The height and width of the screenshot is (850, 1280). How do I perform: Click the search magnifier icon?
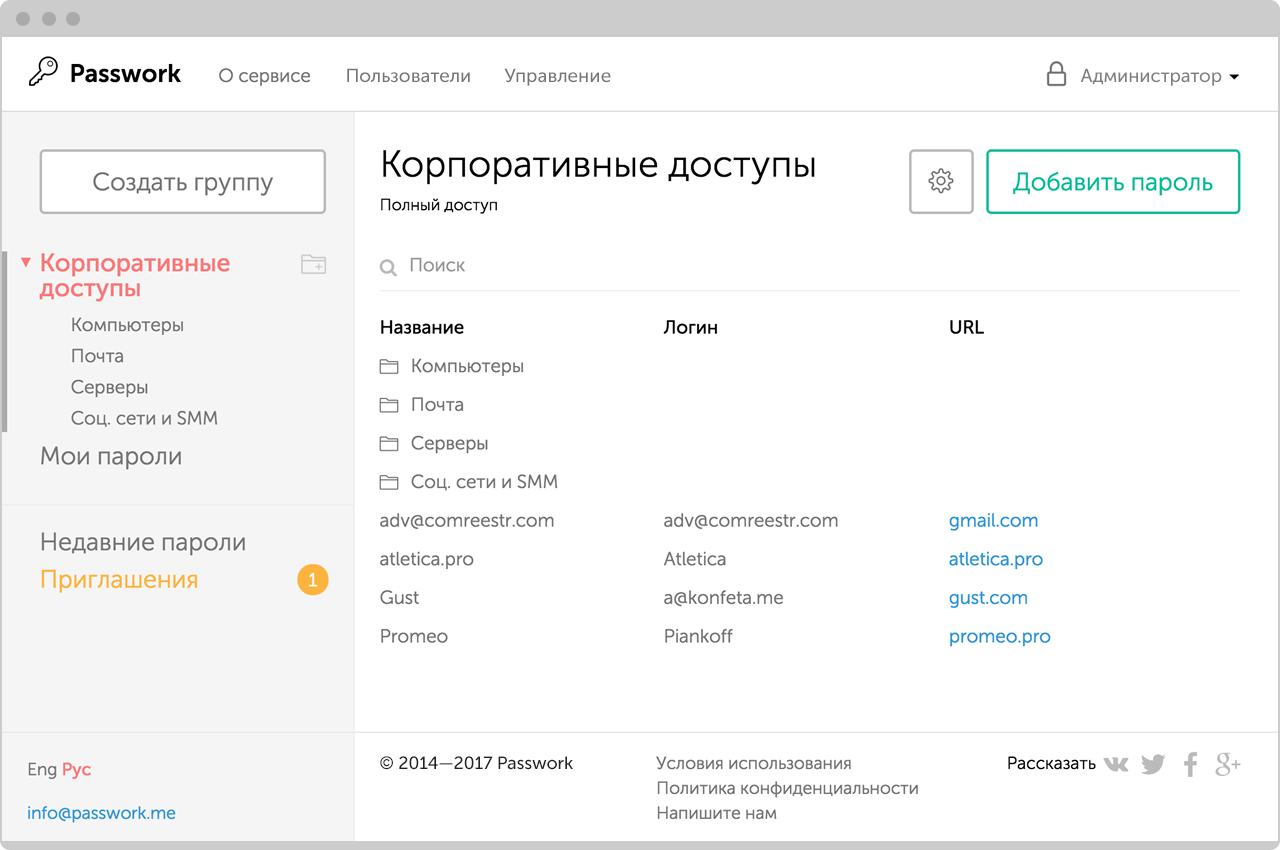[x=388, y=267]
